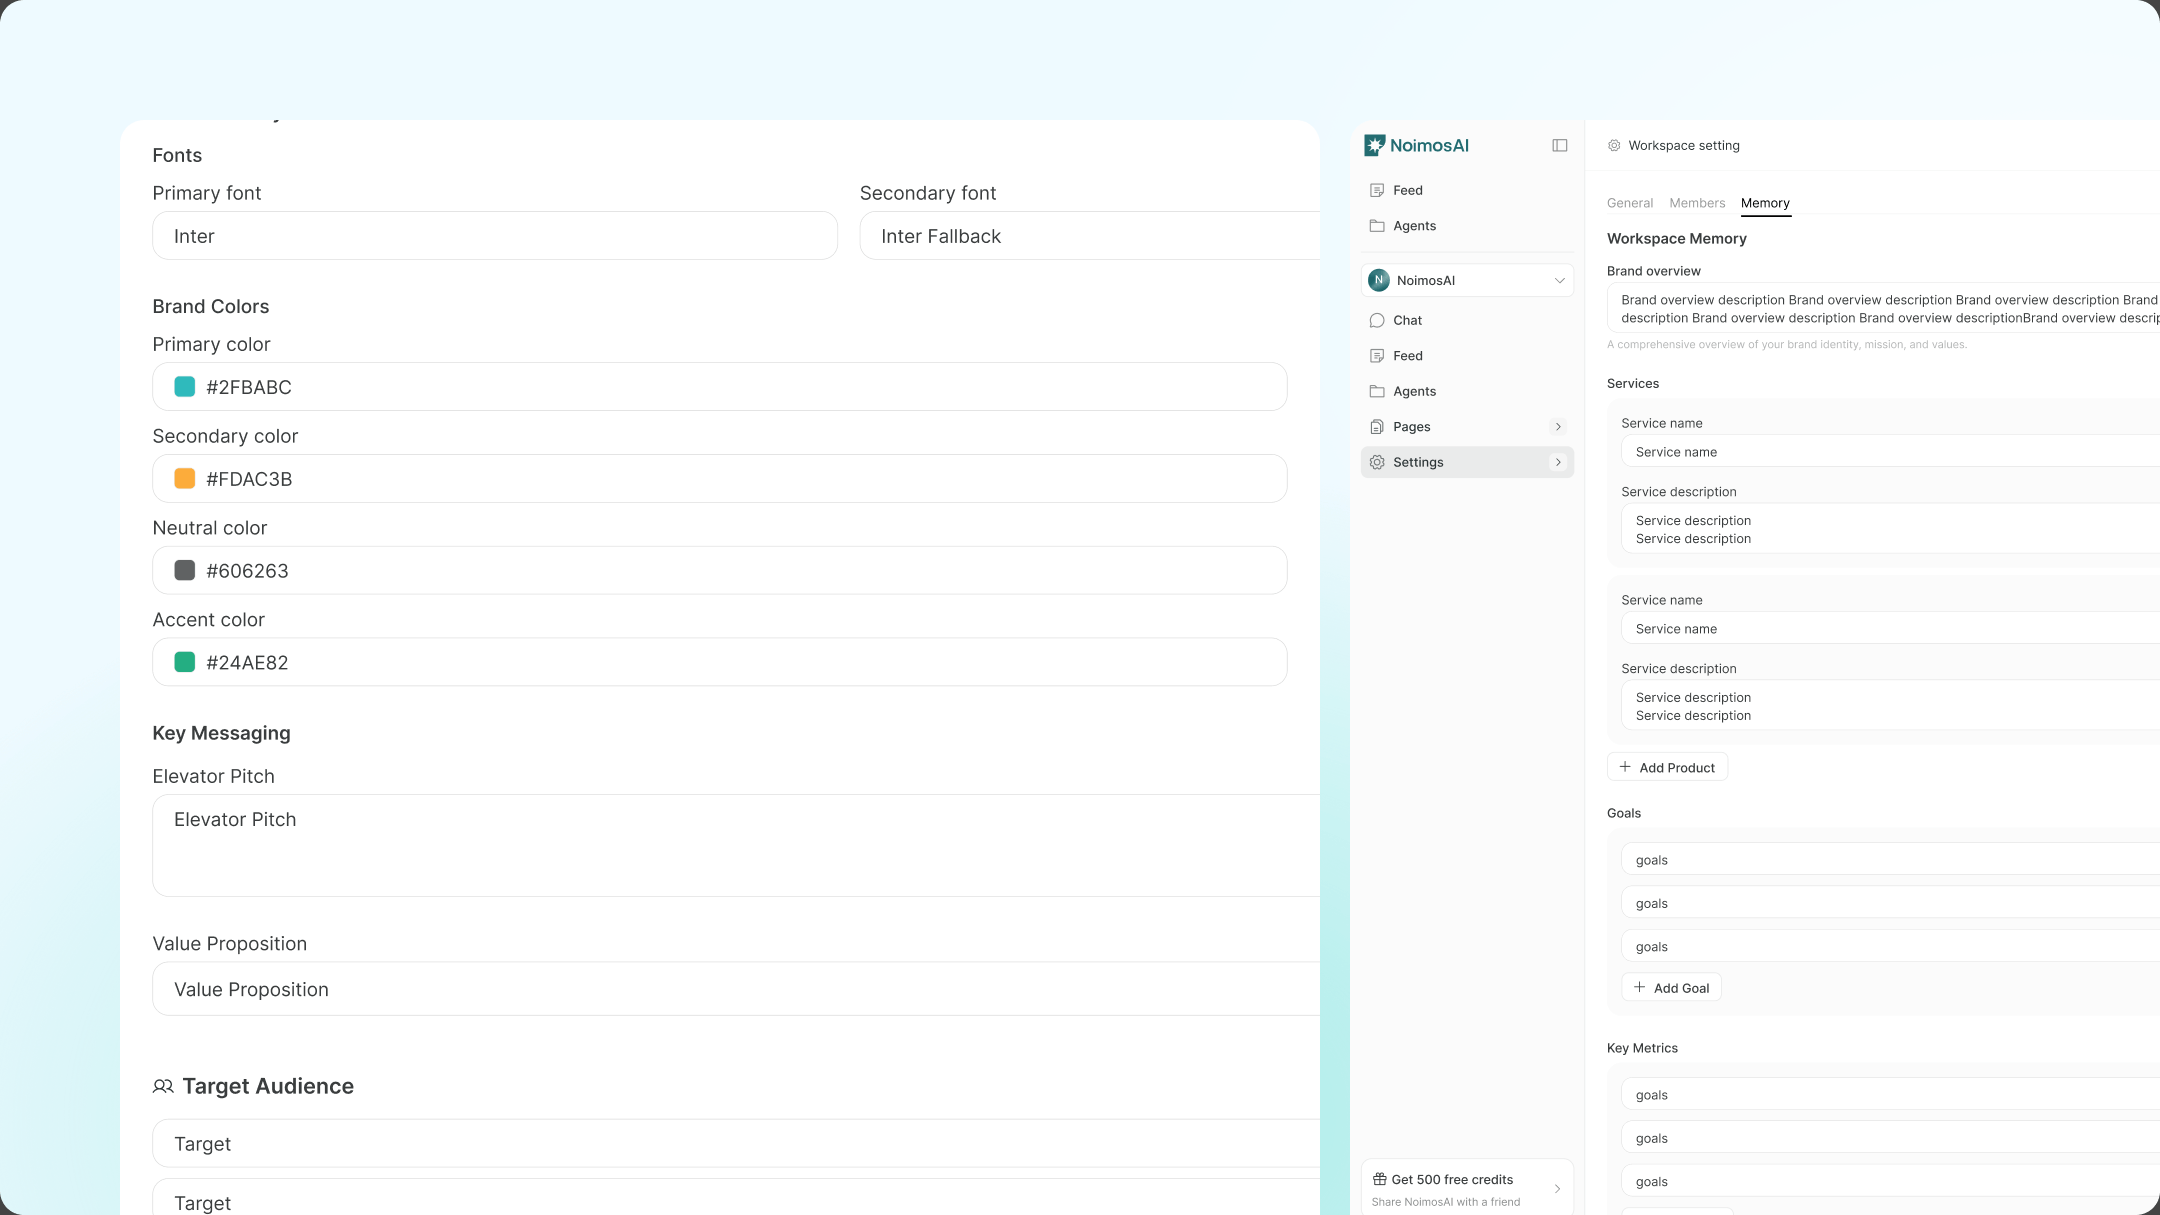
Task: Expand the Pages submenu chevron
Action: [1558, 427]
